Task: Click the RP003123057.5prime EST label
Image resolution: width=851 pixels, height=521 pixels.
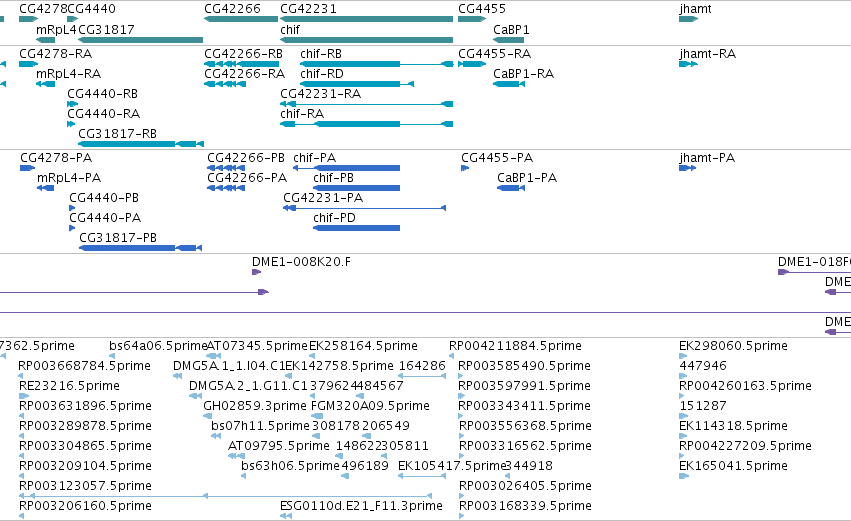Action: [x=85, y=486]
